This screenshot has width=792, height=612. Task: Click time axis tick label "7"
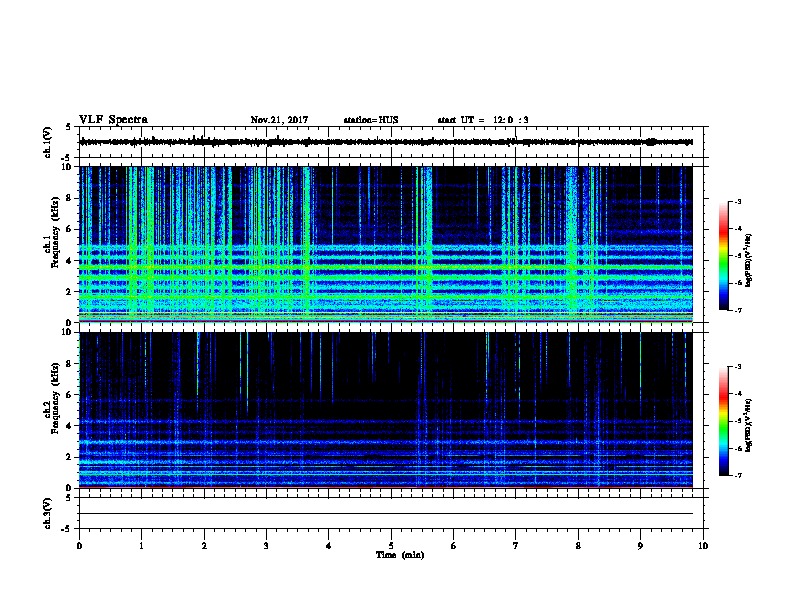coord(516,545)
